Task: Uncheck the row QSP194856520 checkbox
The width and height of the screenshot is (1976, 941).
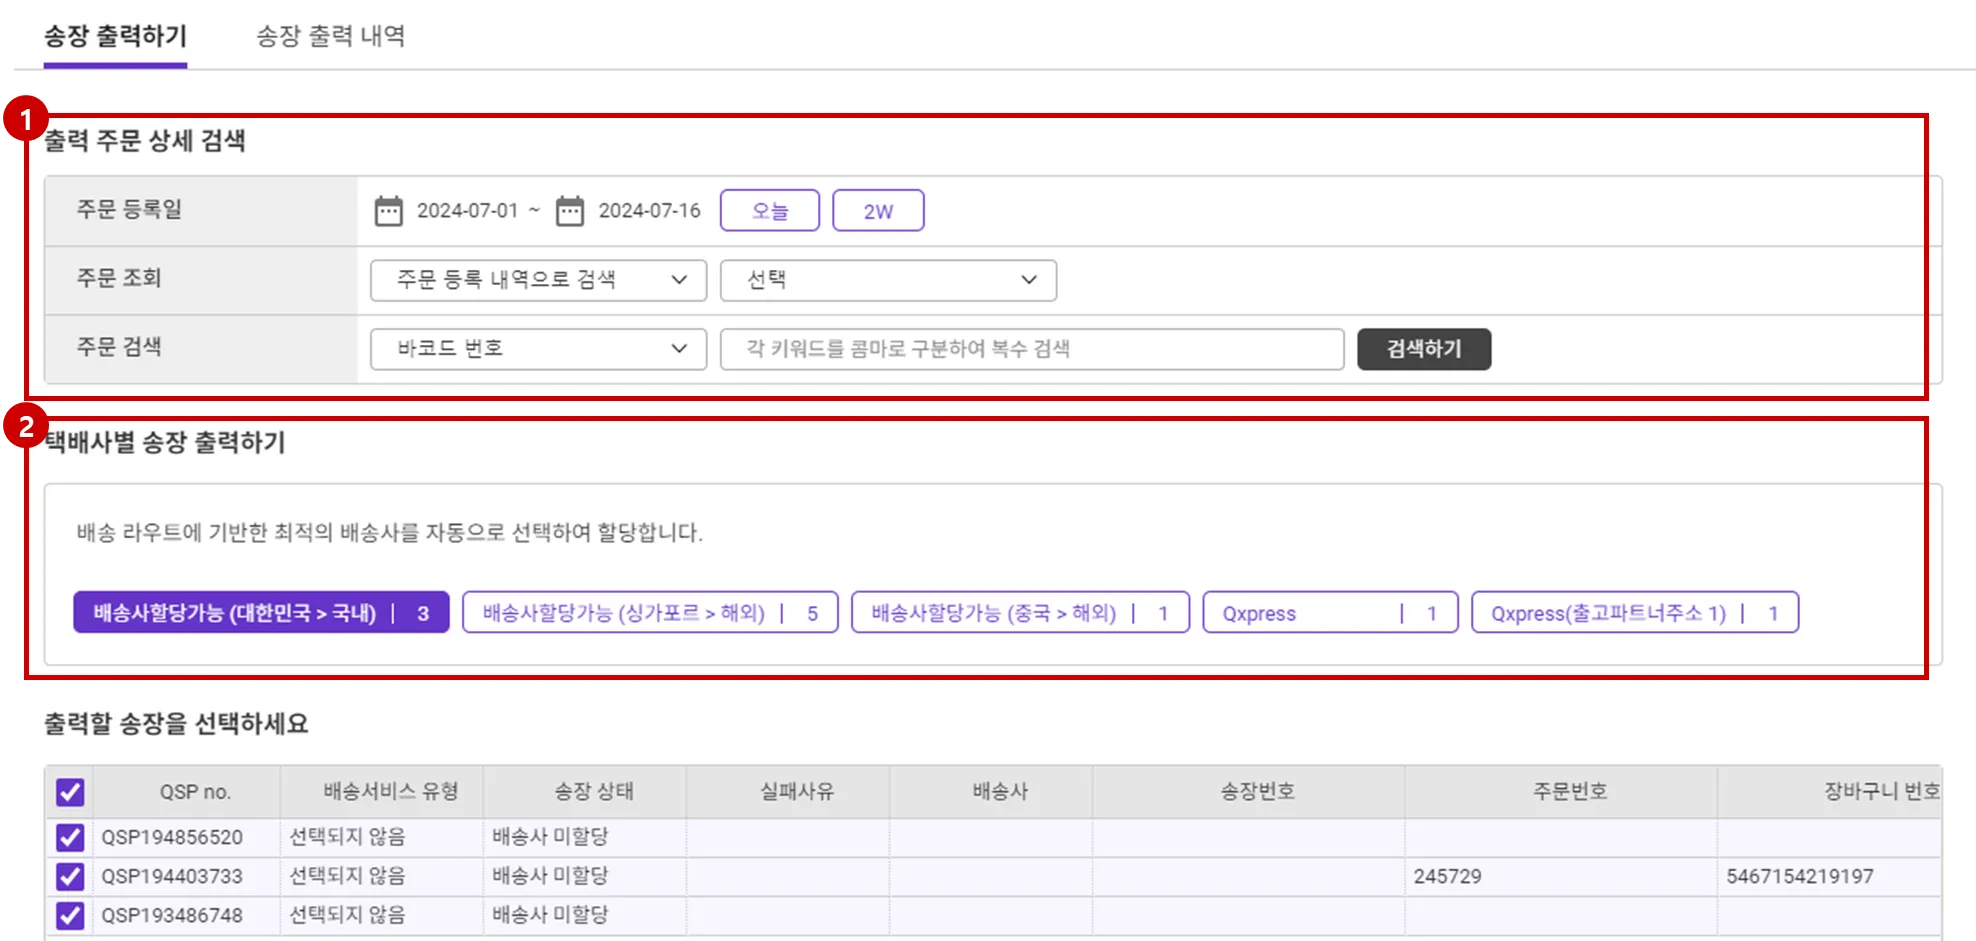Action: click(70, 837)
